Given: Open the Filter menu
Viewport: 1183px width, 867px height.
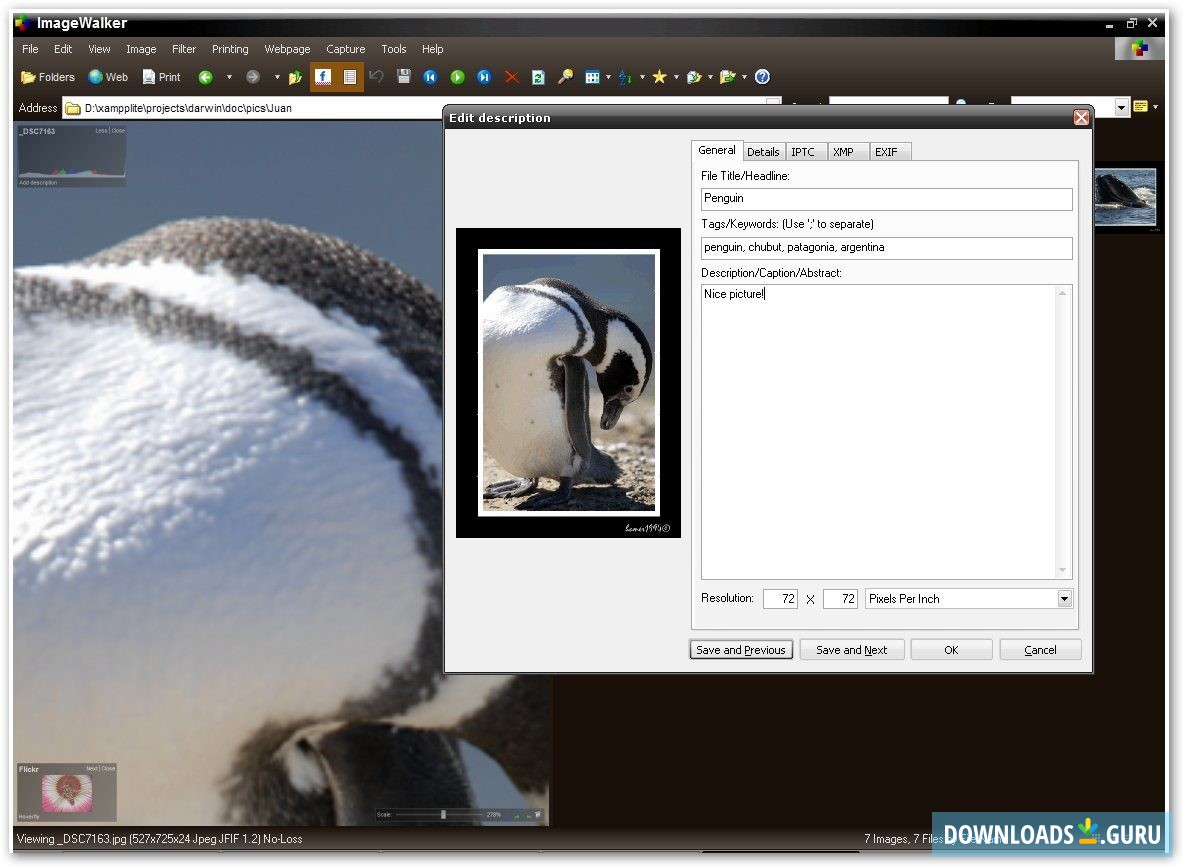Looking at the screenshot, I should tap(184, 49).
